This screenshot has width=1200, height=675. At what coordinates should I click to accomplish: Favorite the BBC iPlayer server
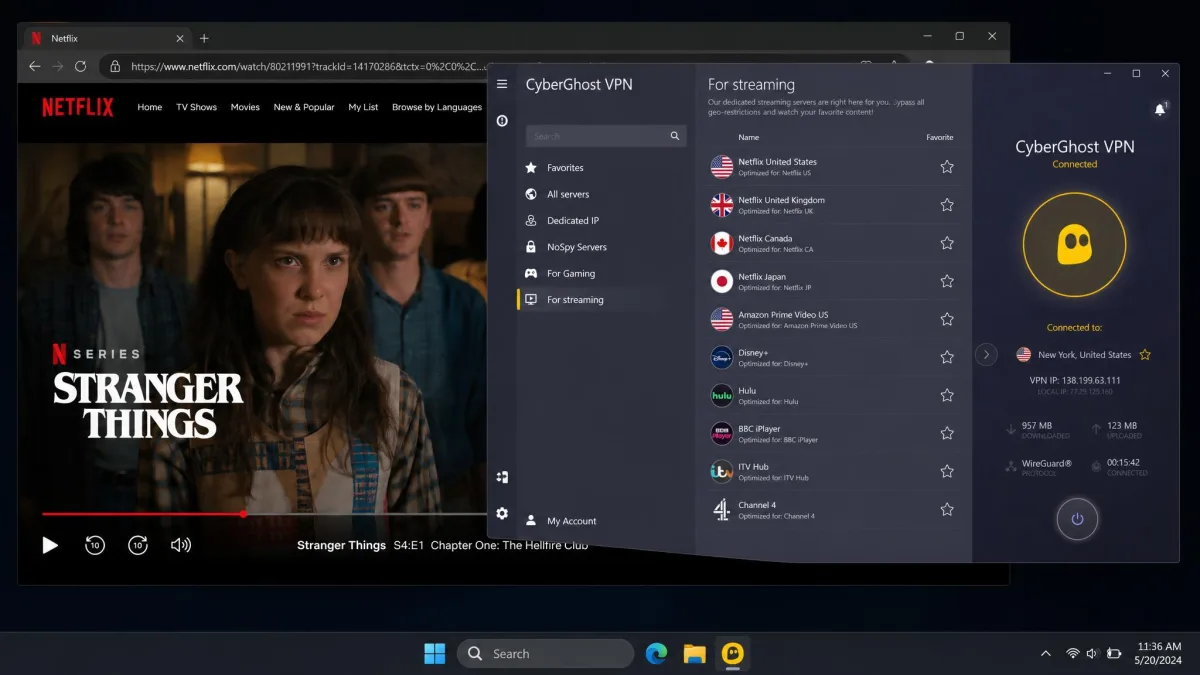pyautogui.click(x=947, y=433)
